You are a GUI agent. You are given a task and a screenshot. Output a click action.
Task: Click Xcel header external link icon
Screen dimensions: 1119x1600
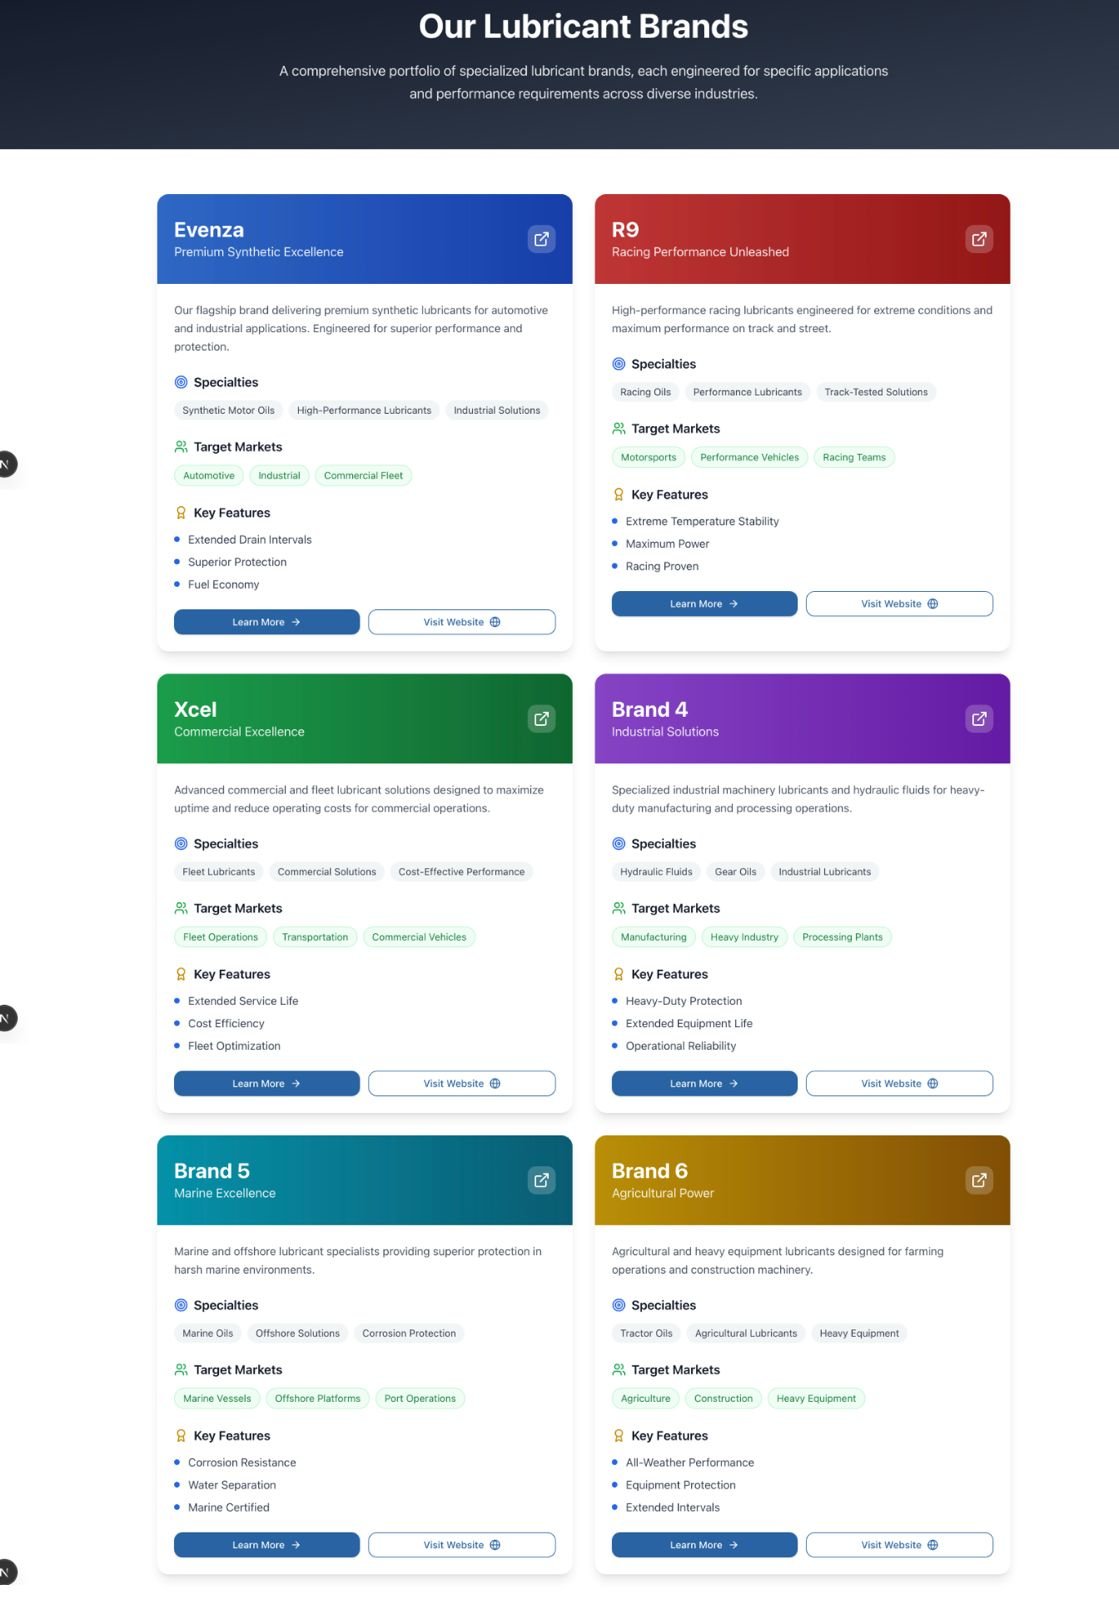coord(541,719)
